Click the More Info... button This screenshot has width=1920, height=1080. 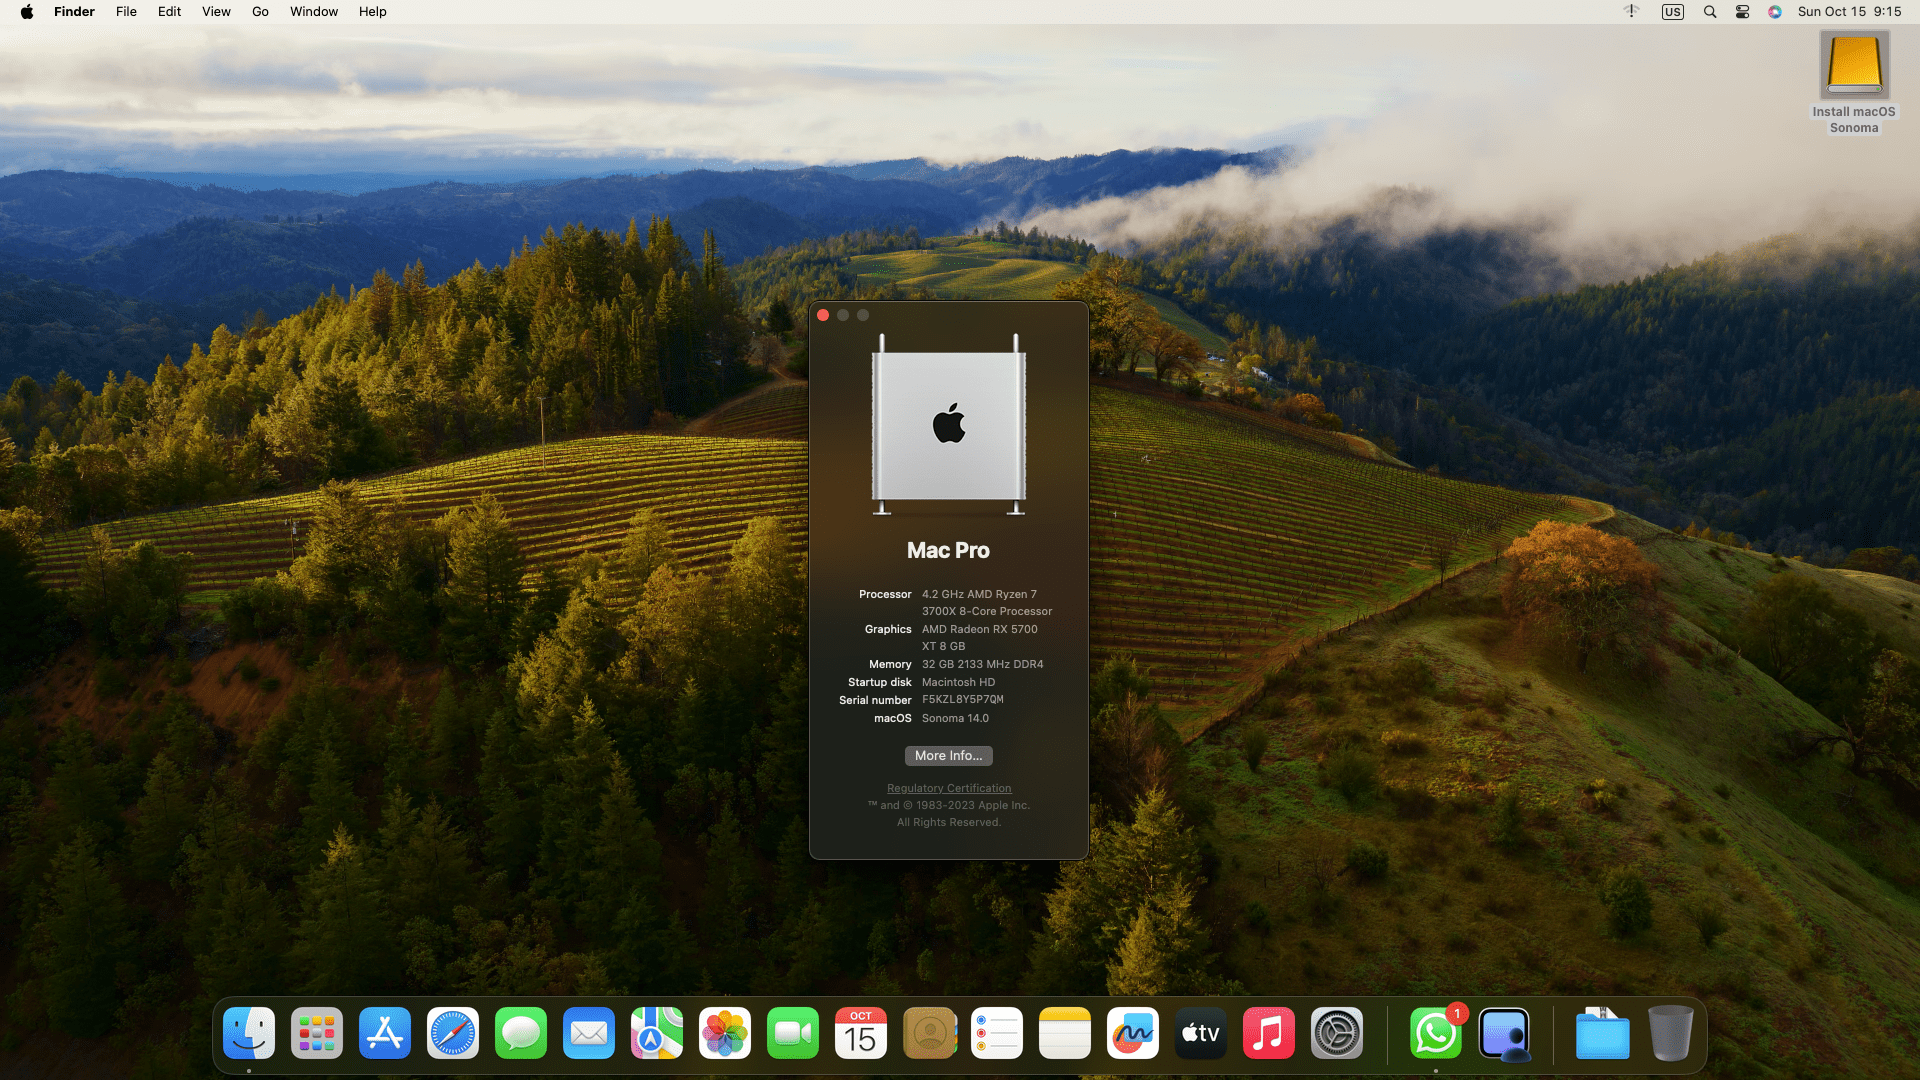[x=948, y=756]
